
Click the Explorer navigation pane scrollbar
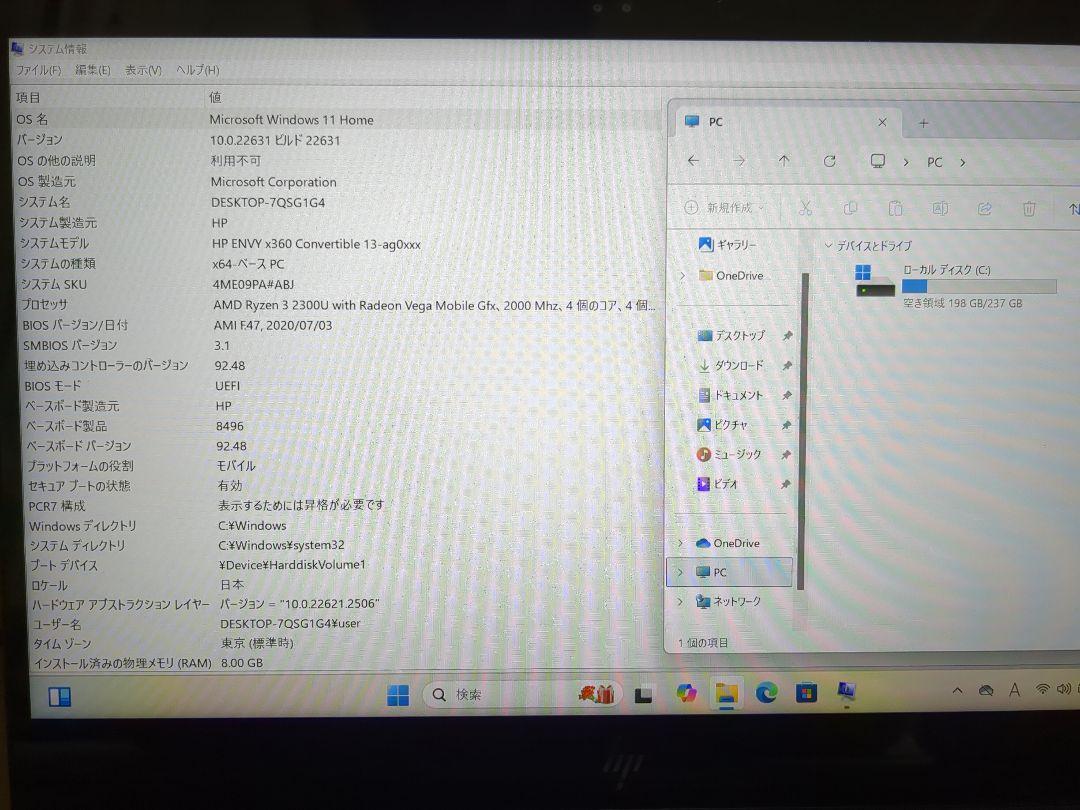point(802,430)
